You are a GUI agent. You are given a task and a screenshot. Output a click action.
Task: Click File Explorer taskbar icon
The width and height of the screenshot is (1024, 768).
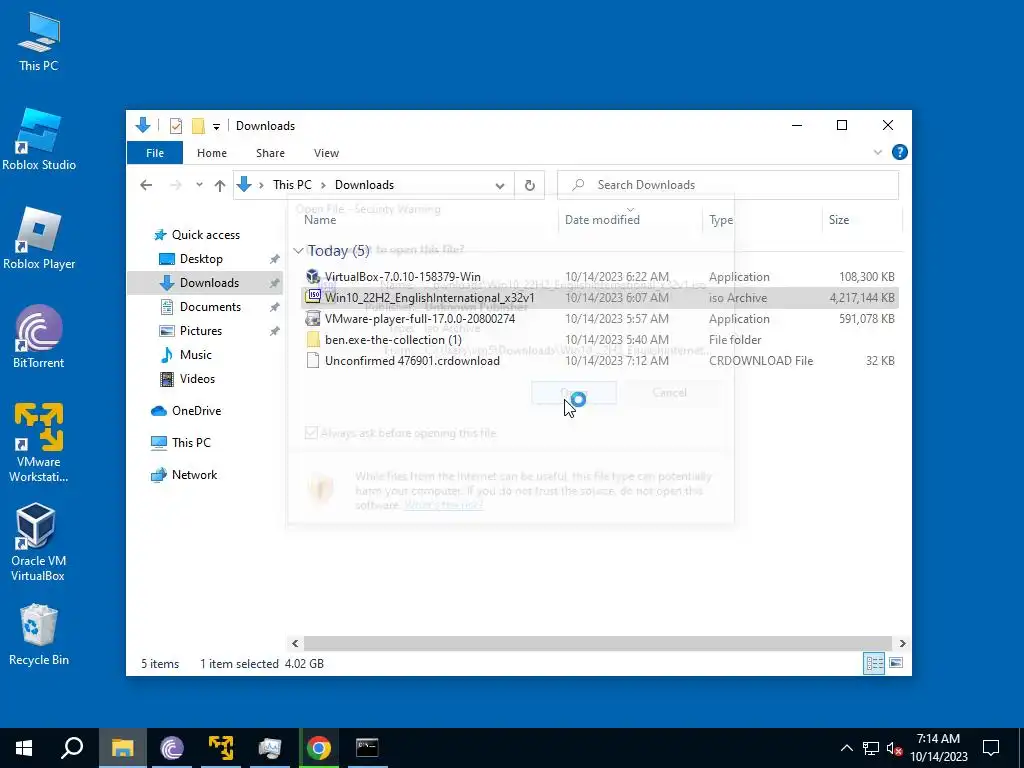tap(122, 748)
